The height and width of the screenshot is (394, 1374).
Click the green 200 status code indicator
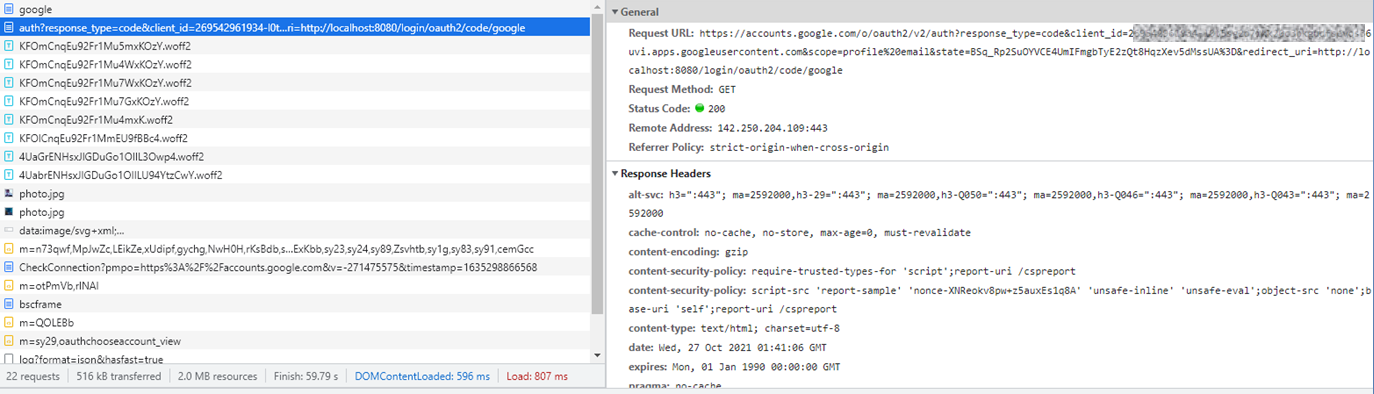coord(700,109)
